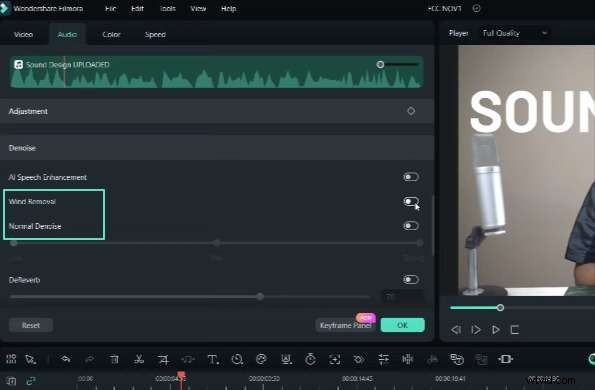Click the Undo arrow in the timeline toolbar
Screen dimensions: 595x390
(x=66, y=359)
